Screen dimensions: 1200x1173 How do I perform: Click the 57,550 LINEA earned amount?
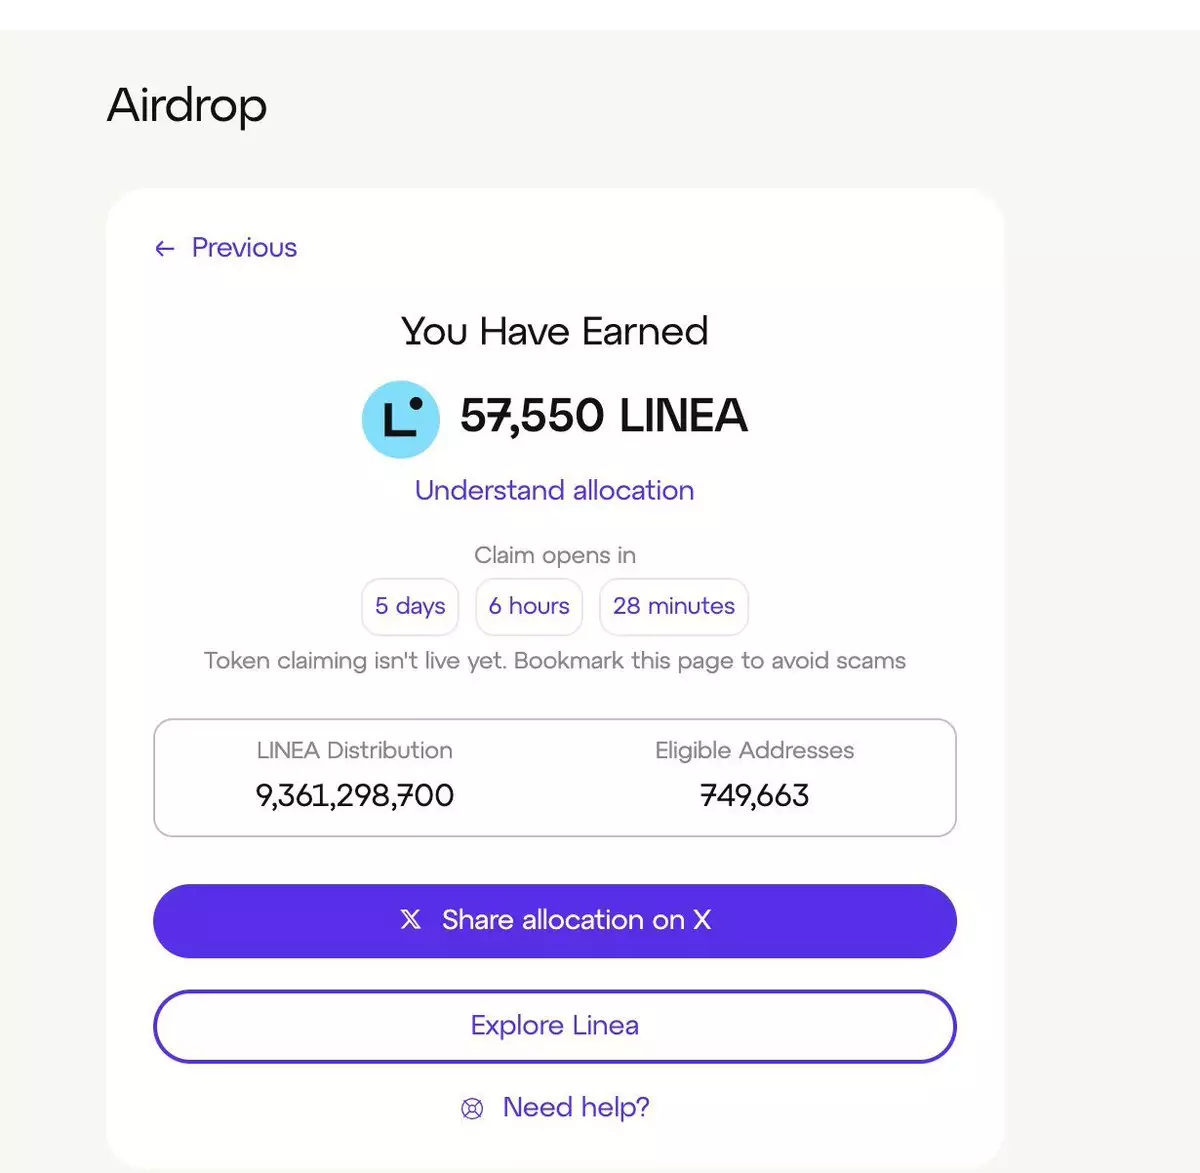pos(603,416)
